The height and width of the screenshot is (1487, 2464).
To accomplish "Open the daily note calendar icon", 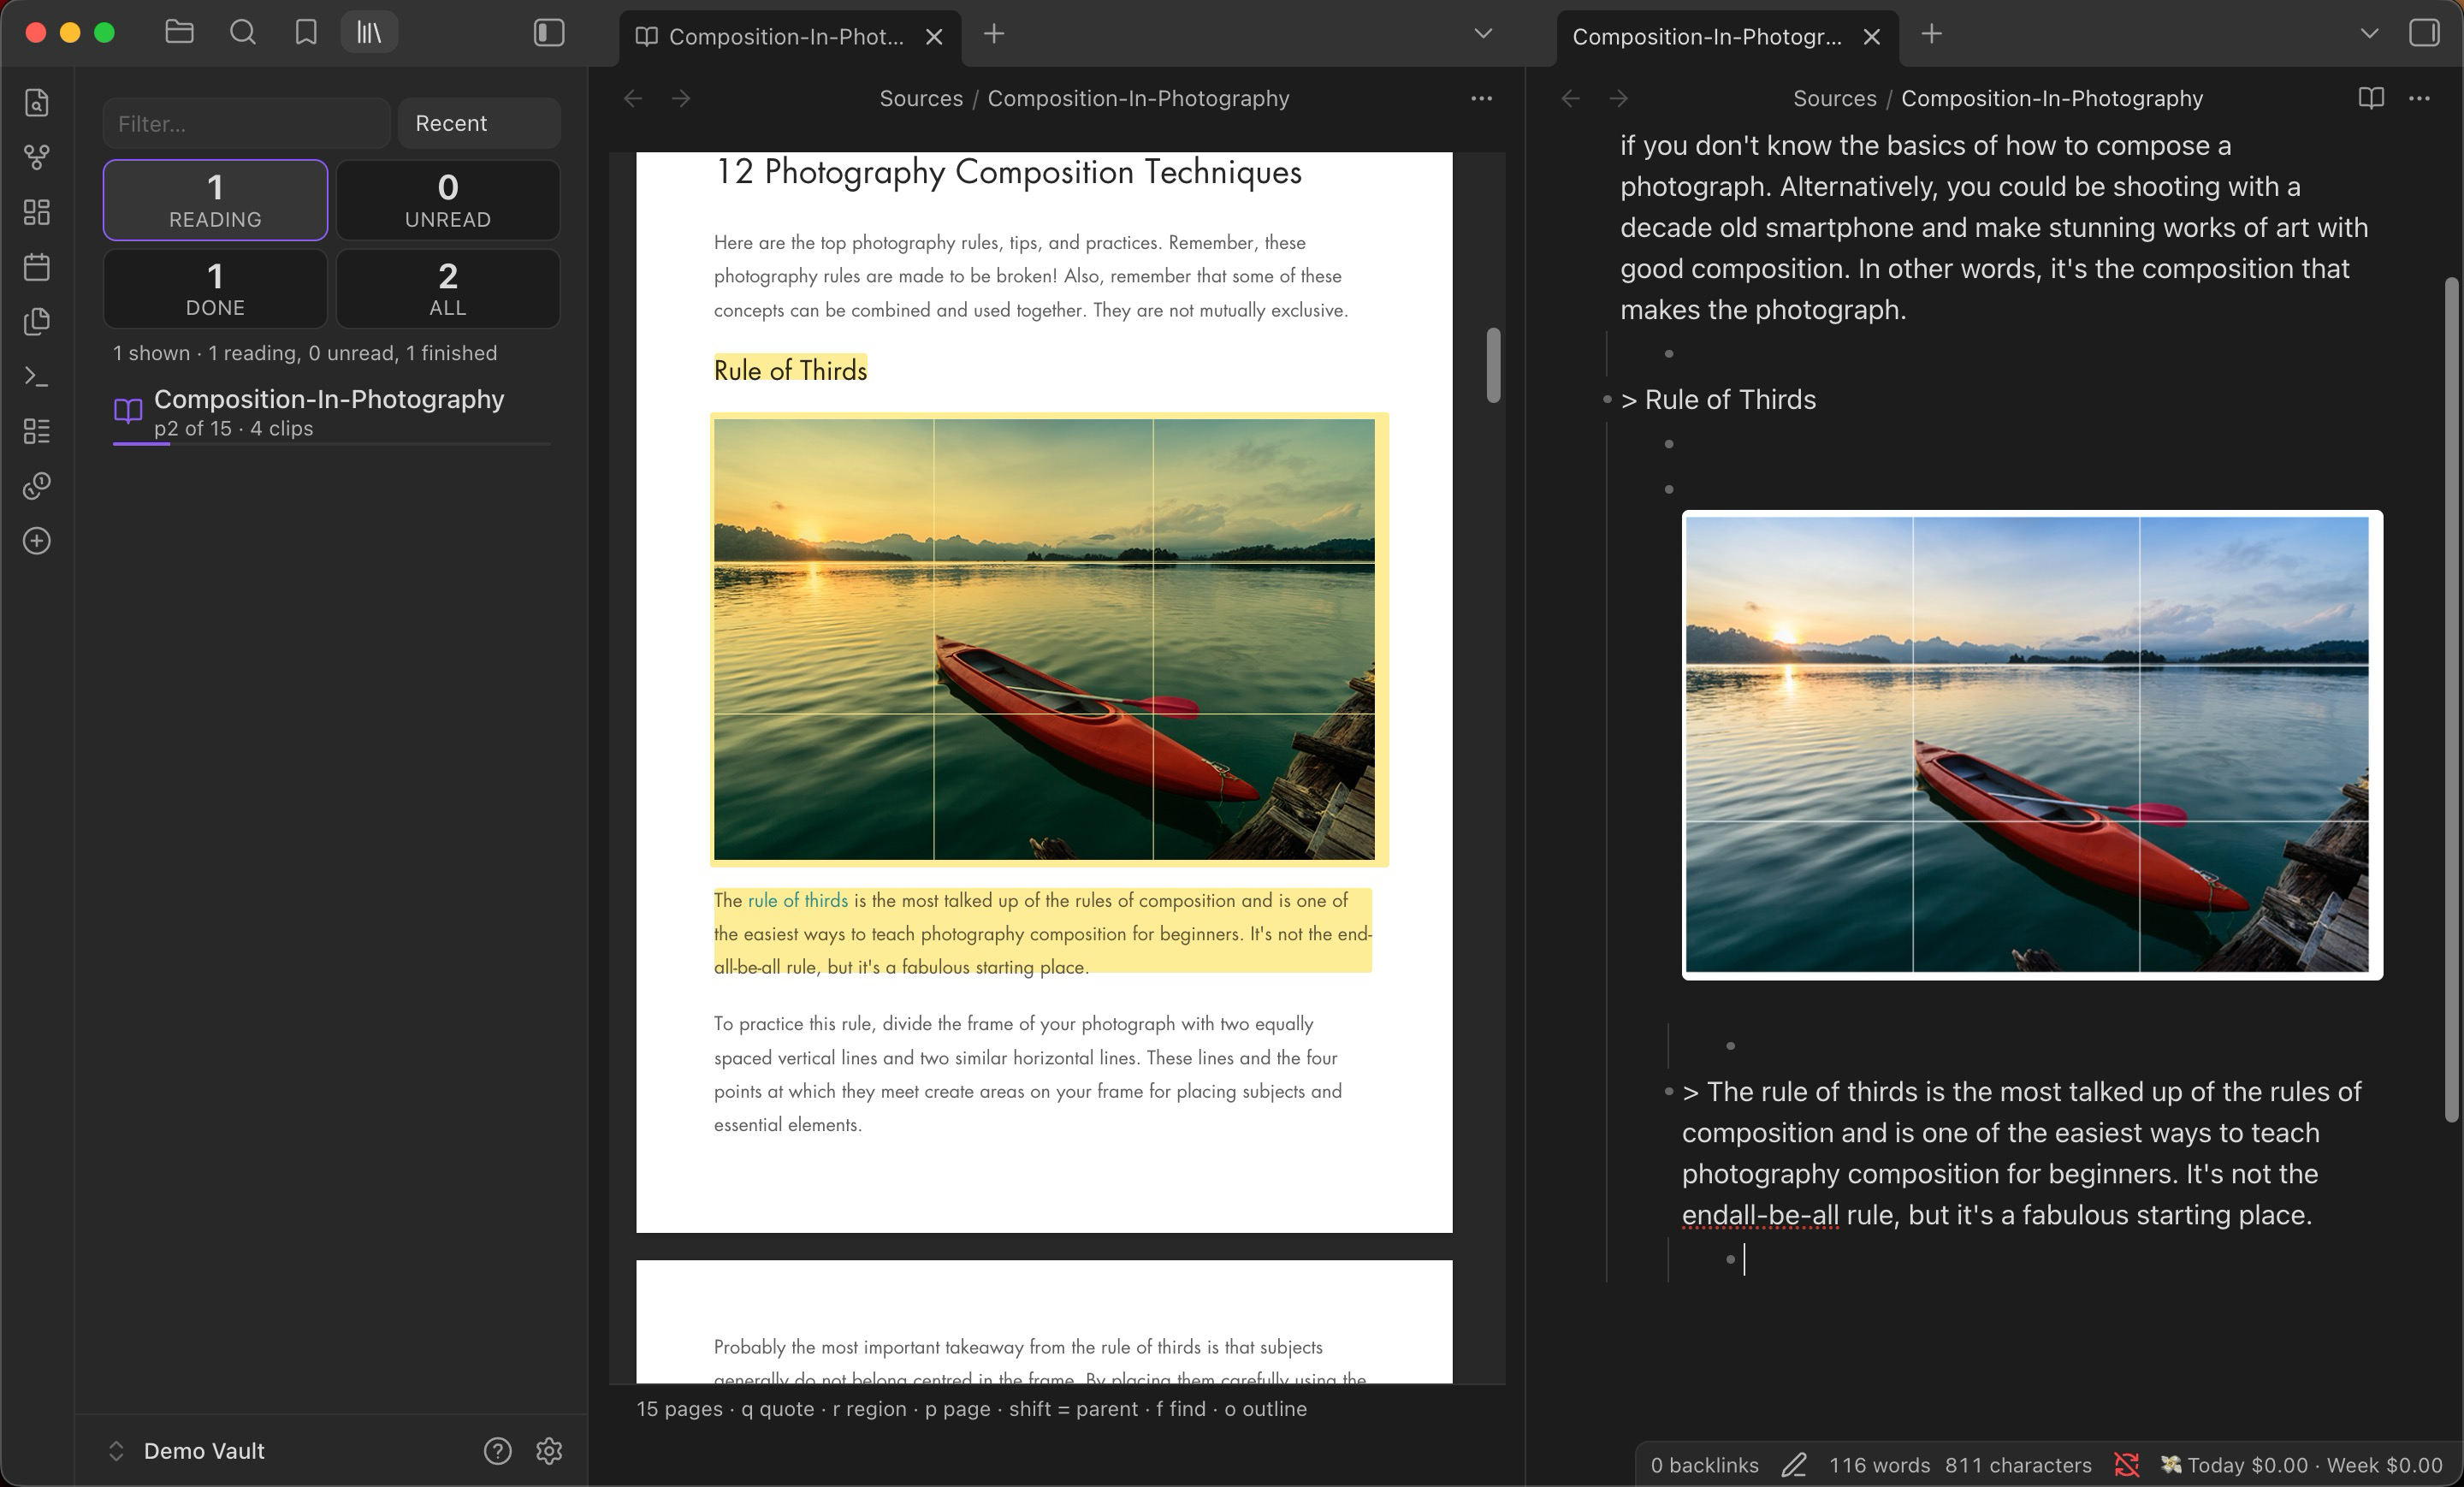I will click(37, 267).
